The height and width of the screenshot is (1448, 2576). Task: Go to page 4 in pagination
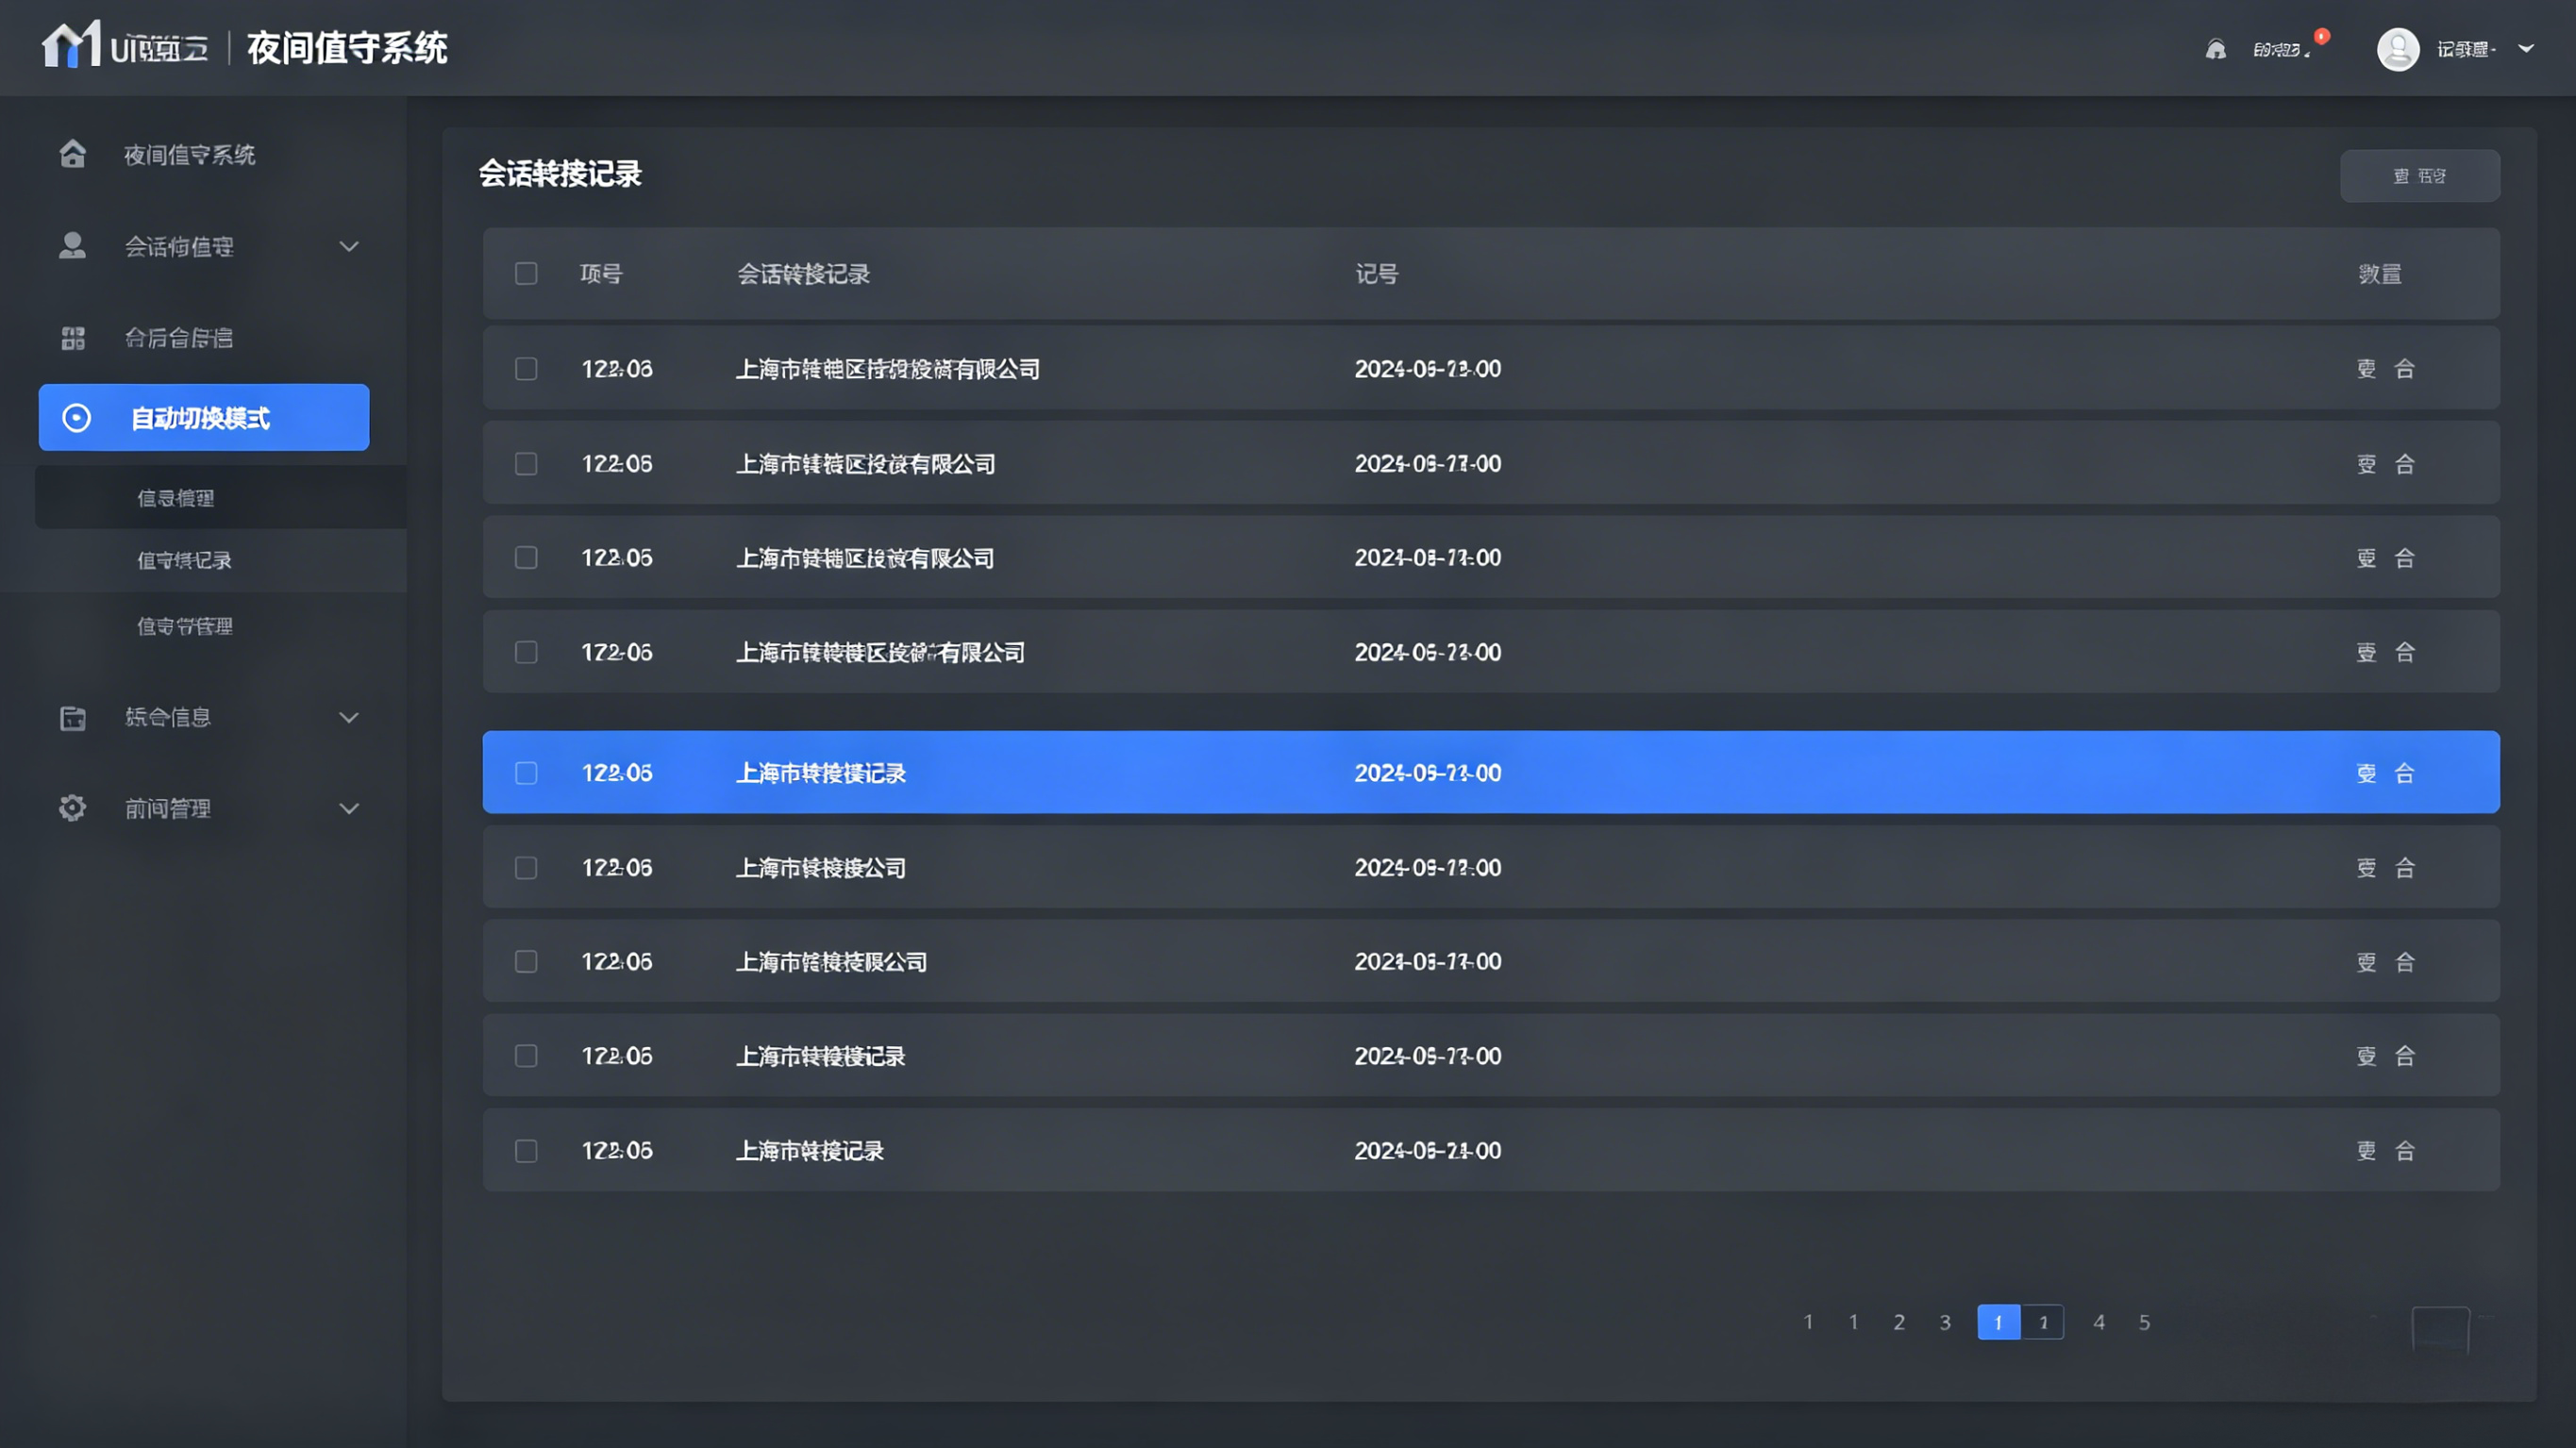coord(2099,1322)
